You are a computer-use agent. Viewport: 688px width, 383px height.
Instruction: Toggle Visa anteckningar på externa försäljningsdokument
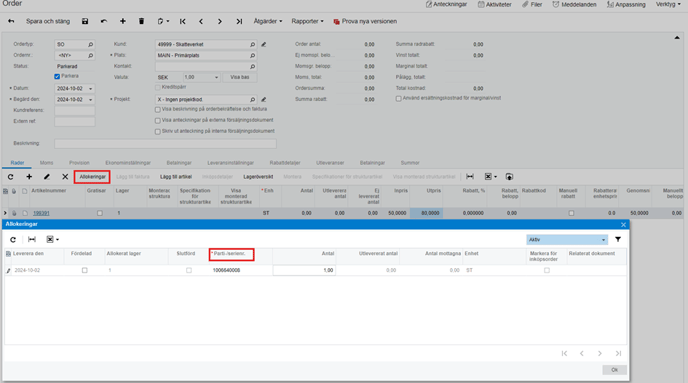[x=158, y=121]
